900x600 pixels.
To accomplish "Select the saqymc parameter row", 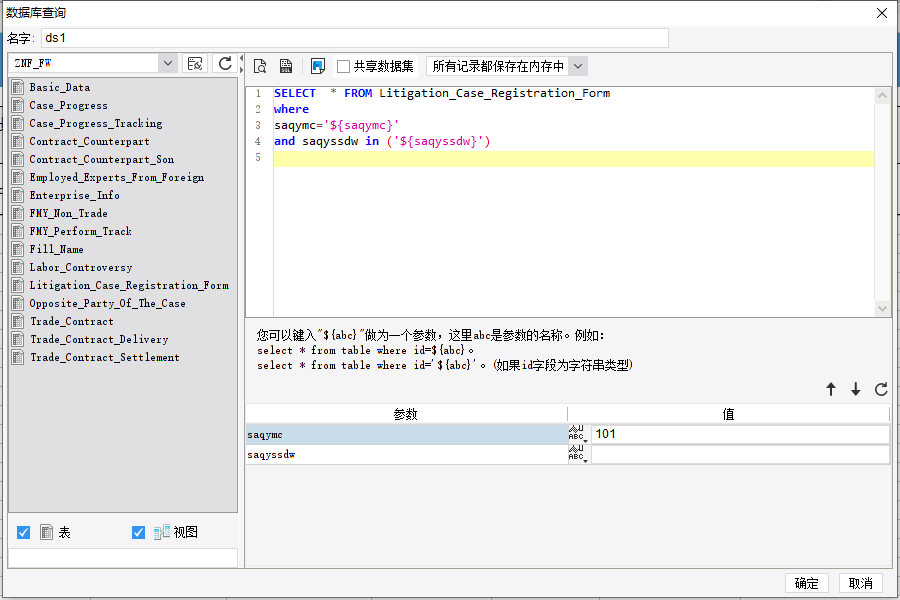I will tap(406, 435).
